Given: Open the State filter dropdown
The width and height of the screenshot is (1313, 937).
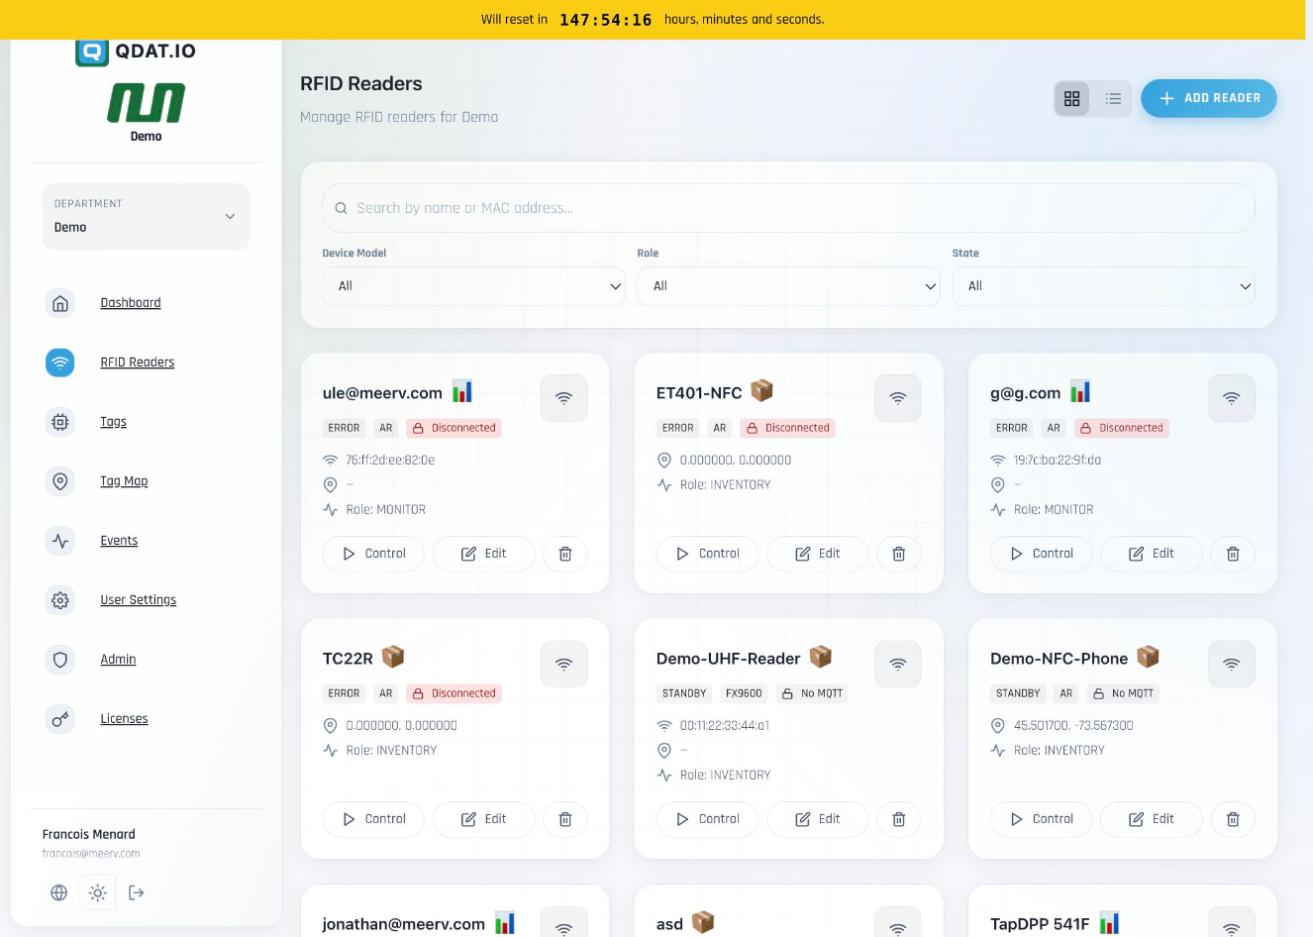Looking at the screenshot, I should coord(1103,286).
